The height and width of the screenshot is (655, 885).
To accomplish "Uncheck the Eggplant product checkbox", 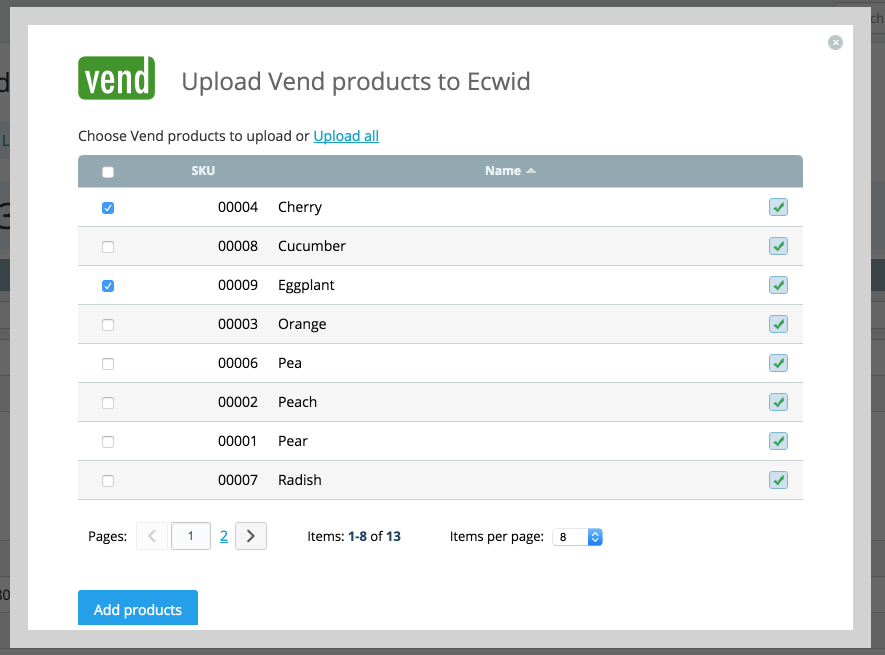I will pos(108,286).
